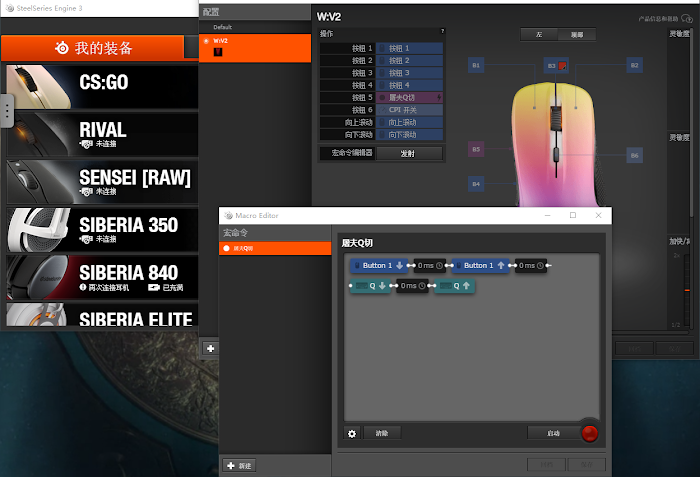Viewport: 700px width, 477px height.
Task: Start recording with 启动 button
Action: pos(553,433)
